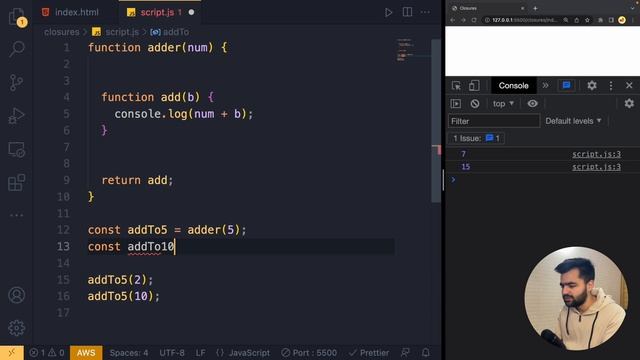Go forward in the browser

click(463, 20)
